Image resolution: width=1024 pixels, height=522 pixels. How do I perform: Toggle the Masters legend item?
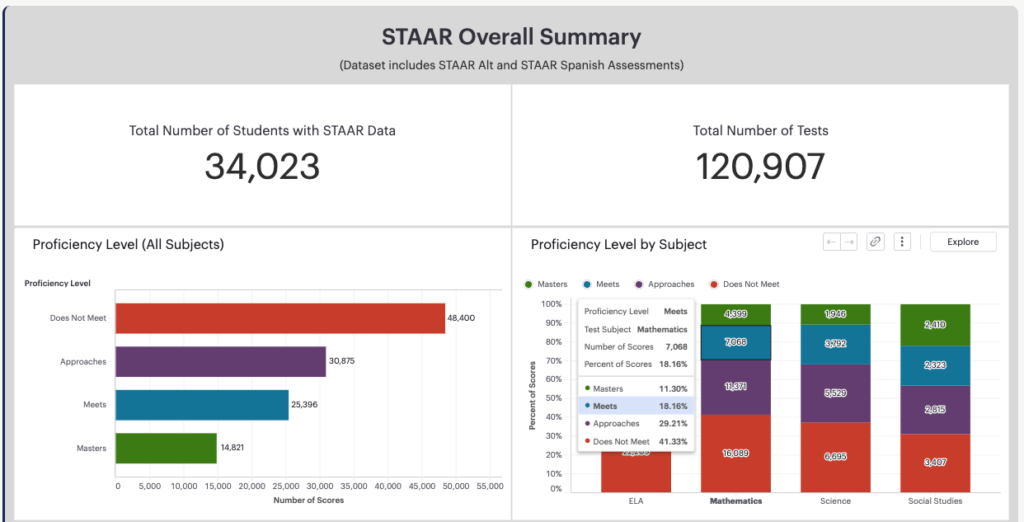point(546,284)
